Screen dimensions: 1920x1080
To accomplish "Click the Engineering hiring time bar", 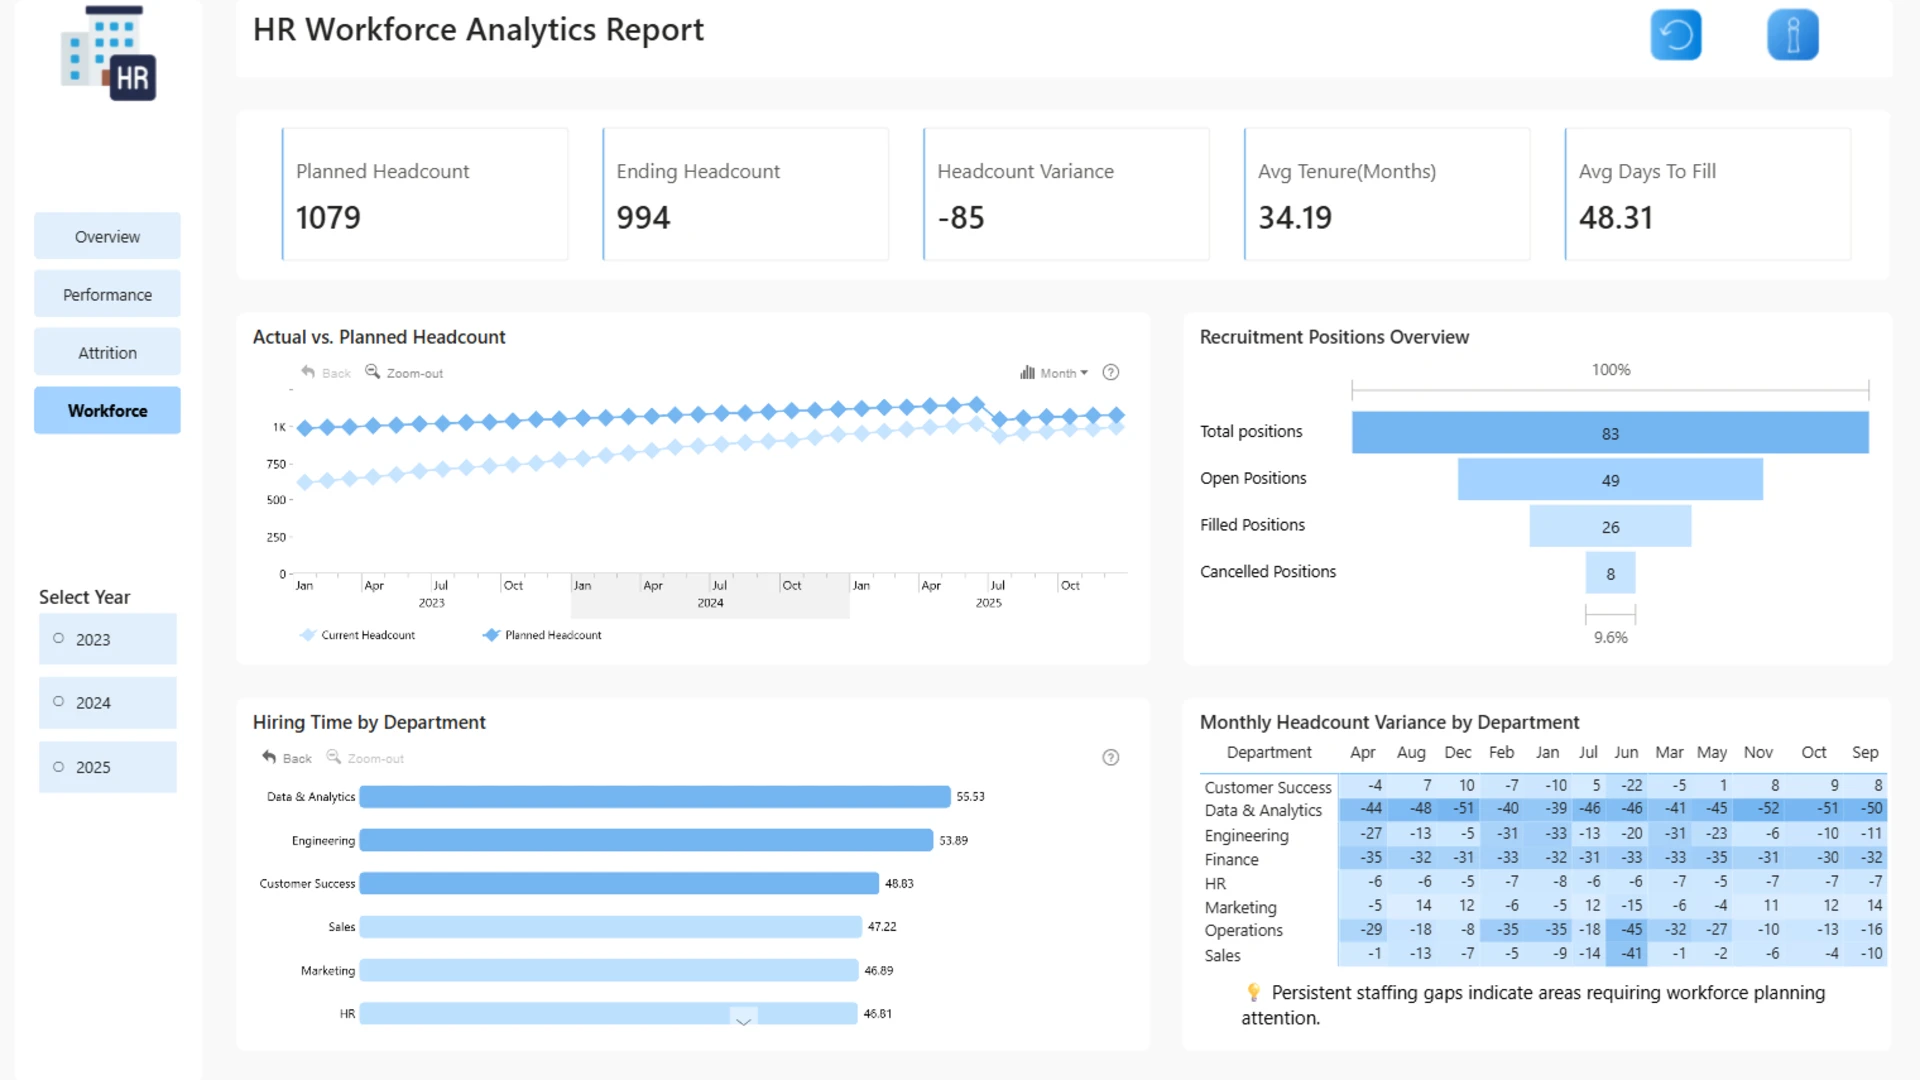I will point(646,840).
